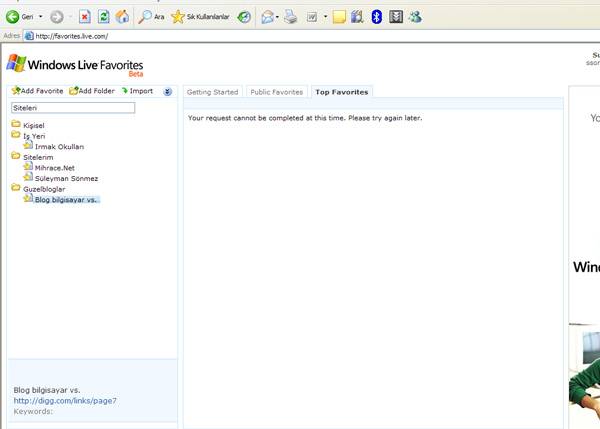
Task: Click the Add Folder button
Action: tap(91, 91)
